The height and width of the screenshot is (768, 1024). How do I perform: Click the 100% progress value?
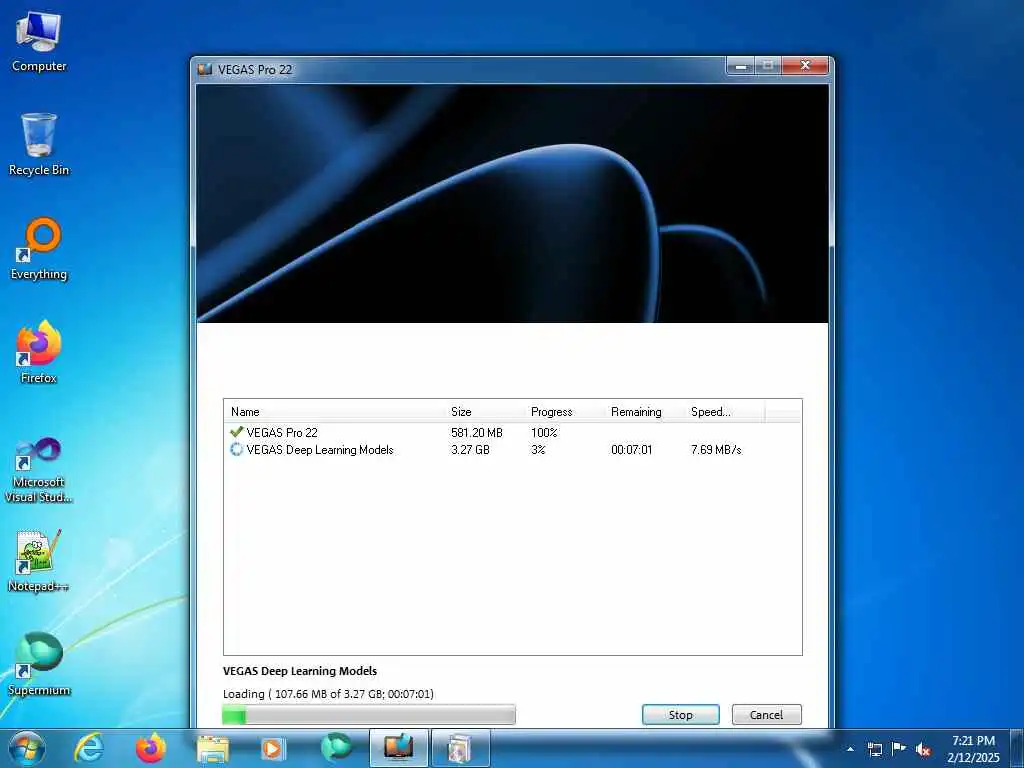point(544,432)
